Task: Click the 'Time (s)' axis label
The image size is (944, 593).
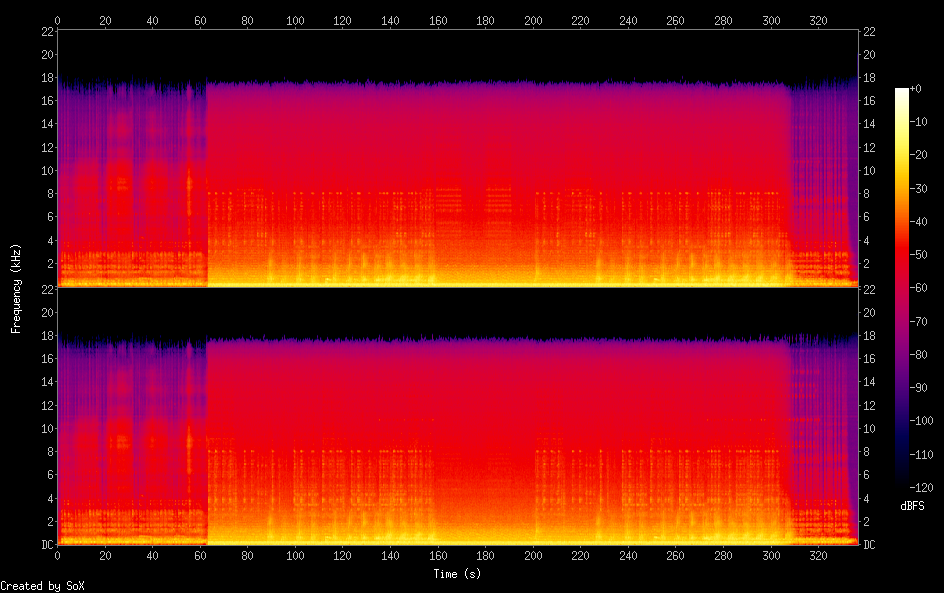Action: point(458,574)
